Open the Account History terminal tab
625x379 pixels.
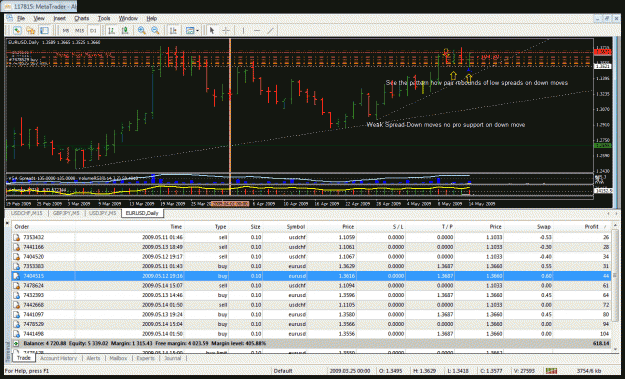pyautogui.click(x=58, y=358)
